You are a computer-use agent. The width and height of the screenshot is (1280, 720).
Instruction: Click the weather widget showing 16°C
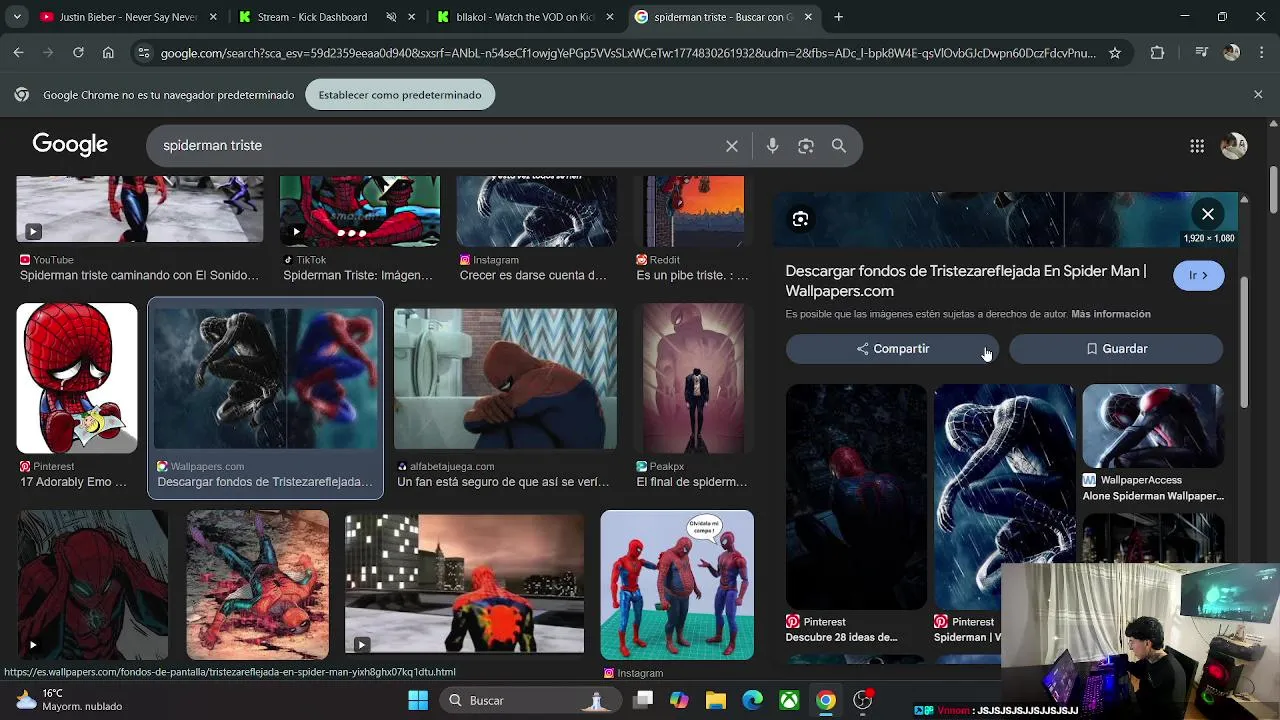tap(70, 700)
